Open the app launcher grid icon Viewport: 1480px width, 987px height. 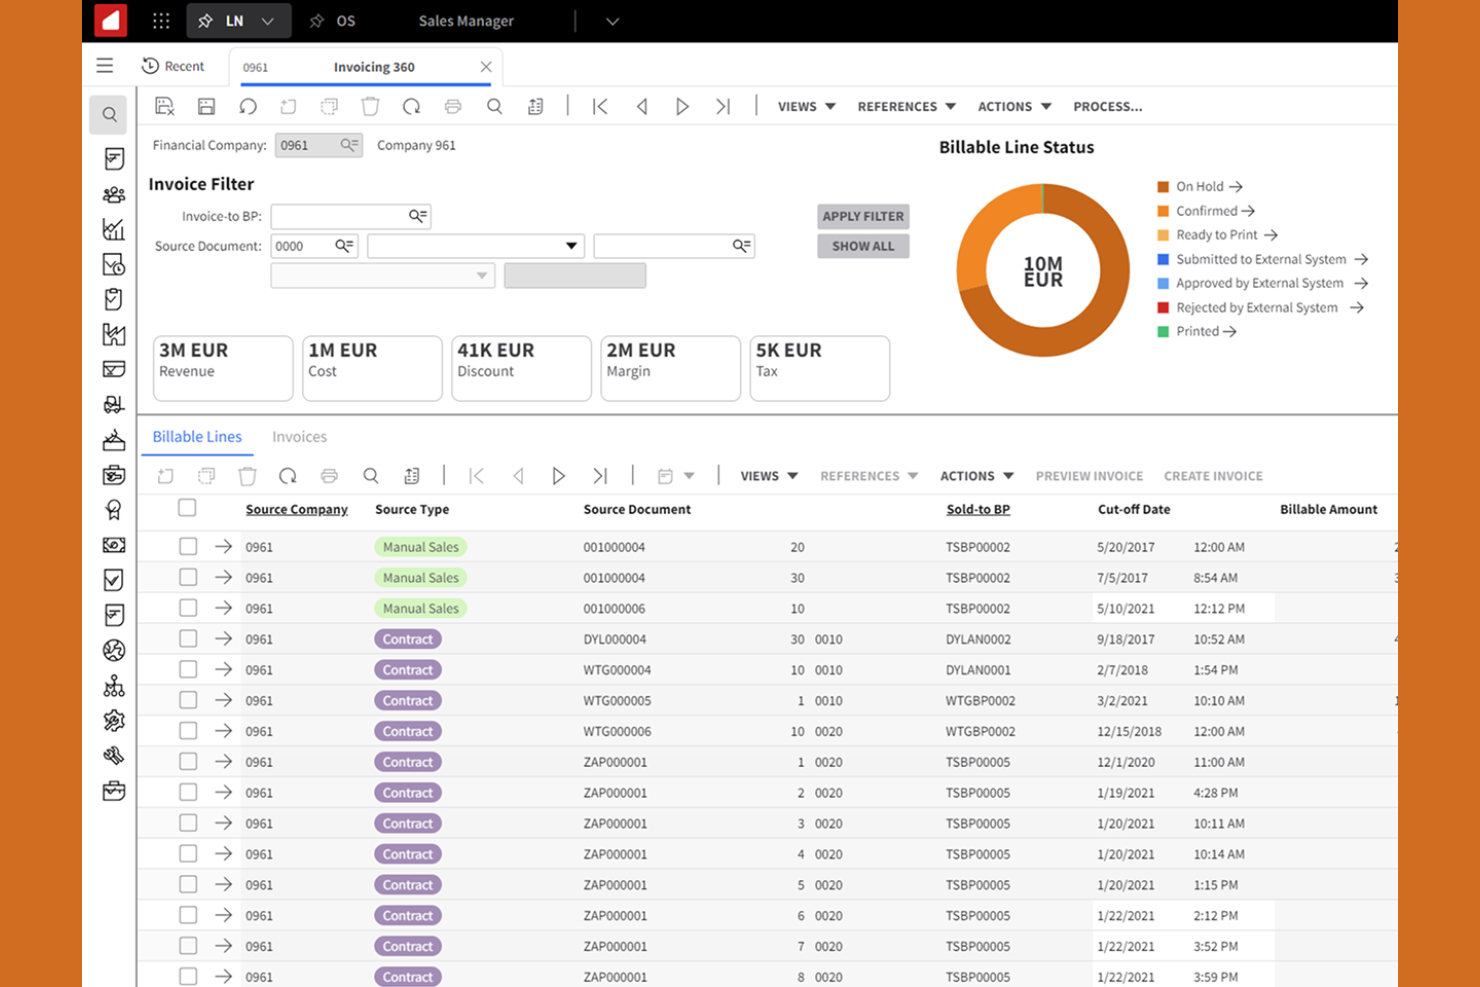tap(161, 21)
